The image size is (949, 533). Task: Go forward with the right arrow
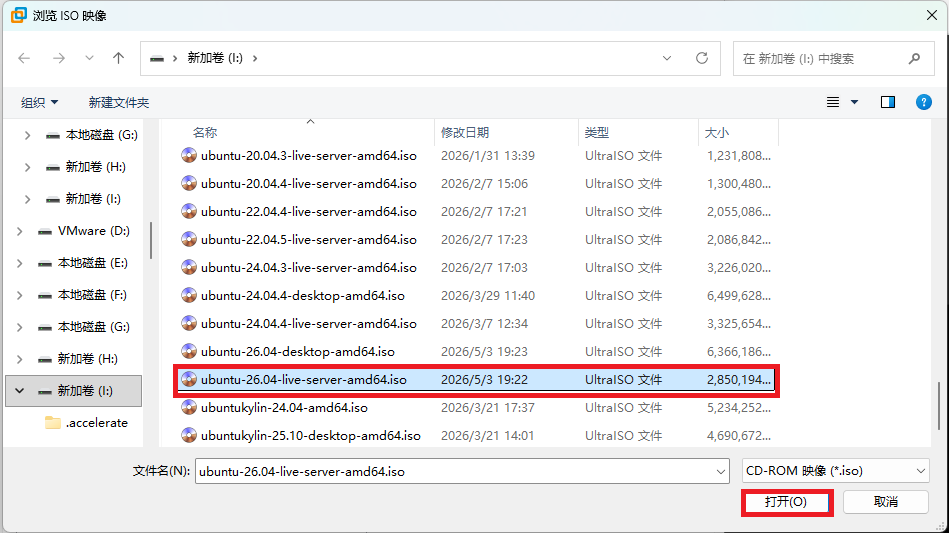(x=59, y=58)
